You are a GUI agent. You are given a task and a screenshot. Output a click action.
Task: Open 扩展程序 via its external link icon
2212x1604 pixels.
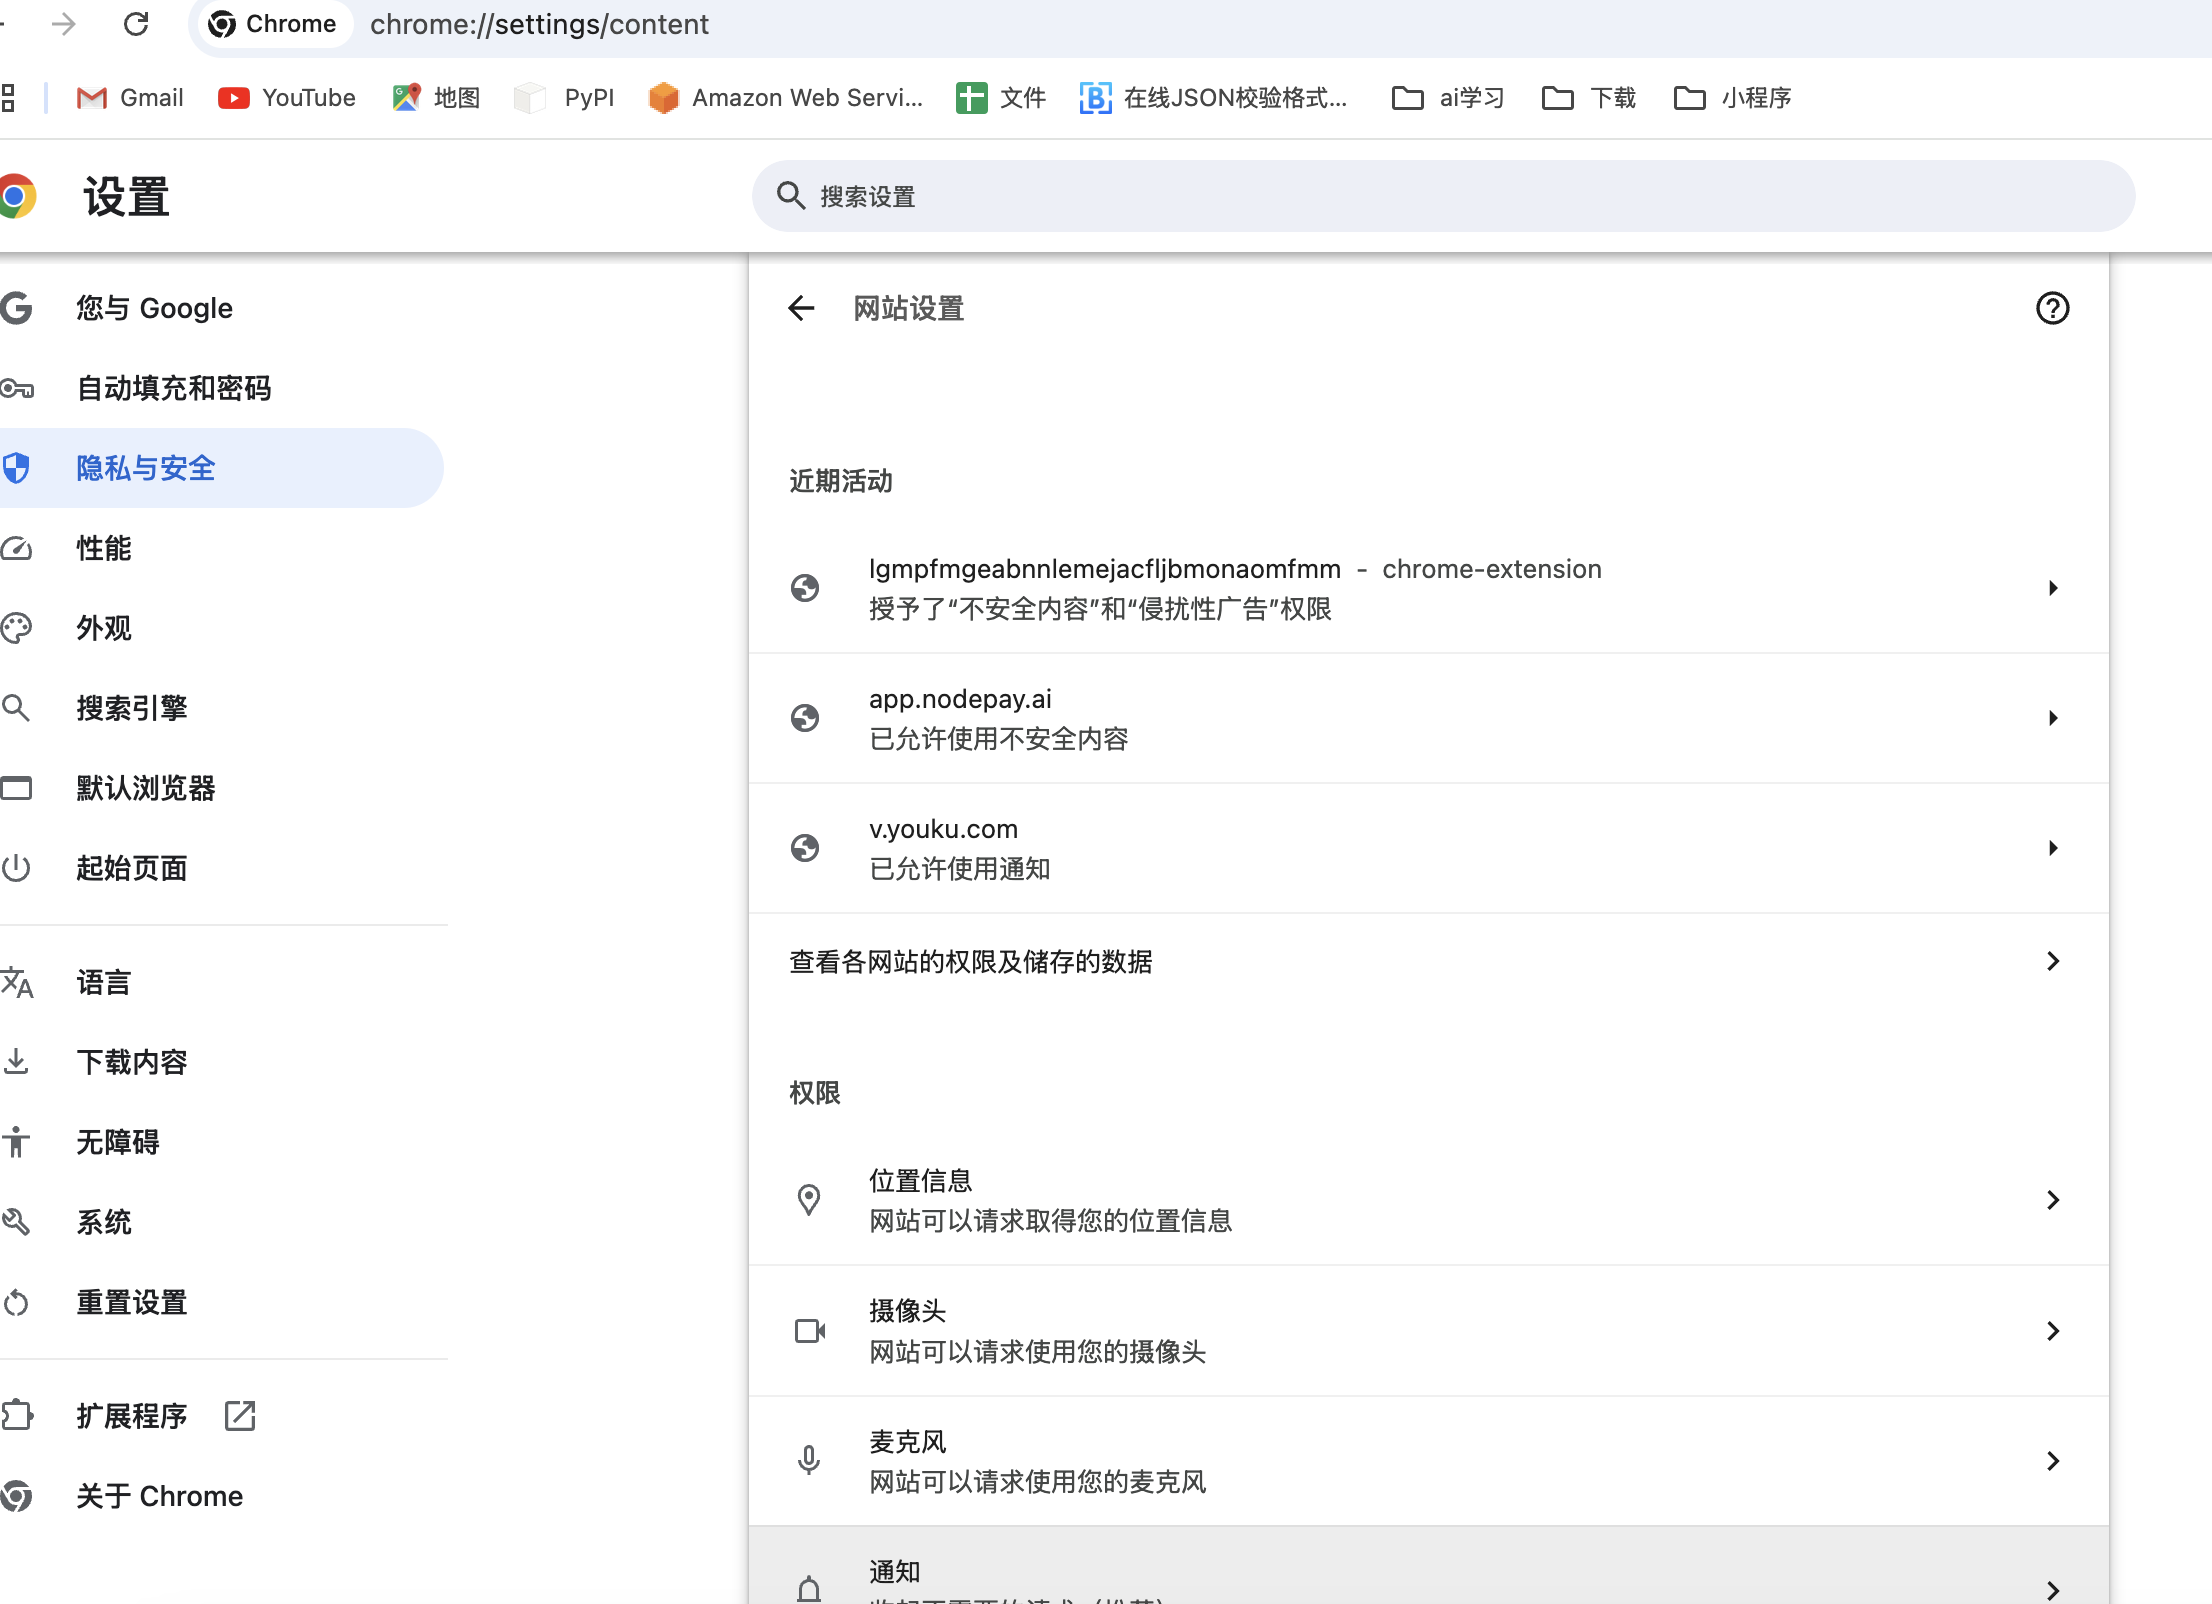239,1415
